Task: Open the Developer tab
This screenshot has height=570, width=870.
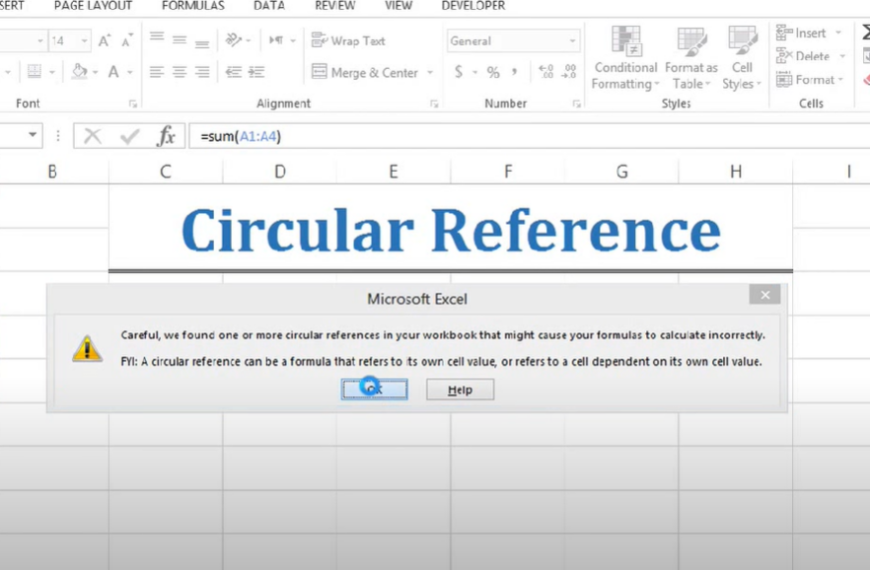Action: point(473,6)
